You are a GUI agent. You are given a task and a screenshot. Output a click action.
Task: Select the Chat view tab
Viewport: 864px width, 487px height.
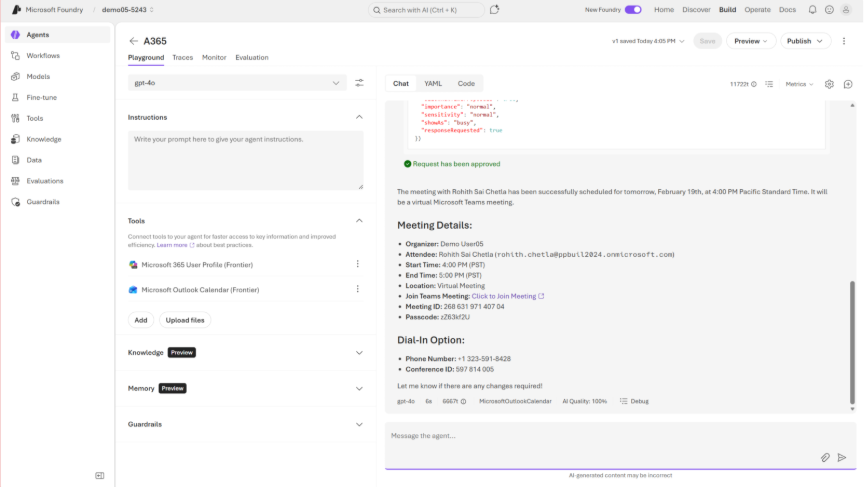401,84
